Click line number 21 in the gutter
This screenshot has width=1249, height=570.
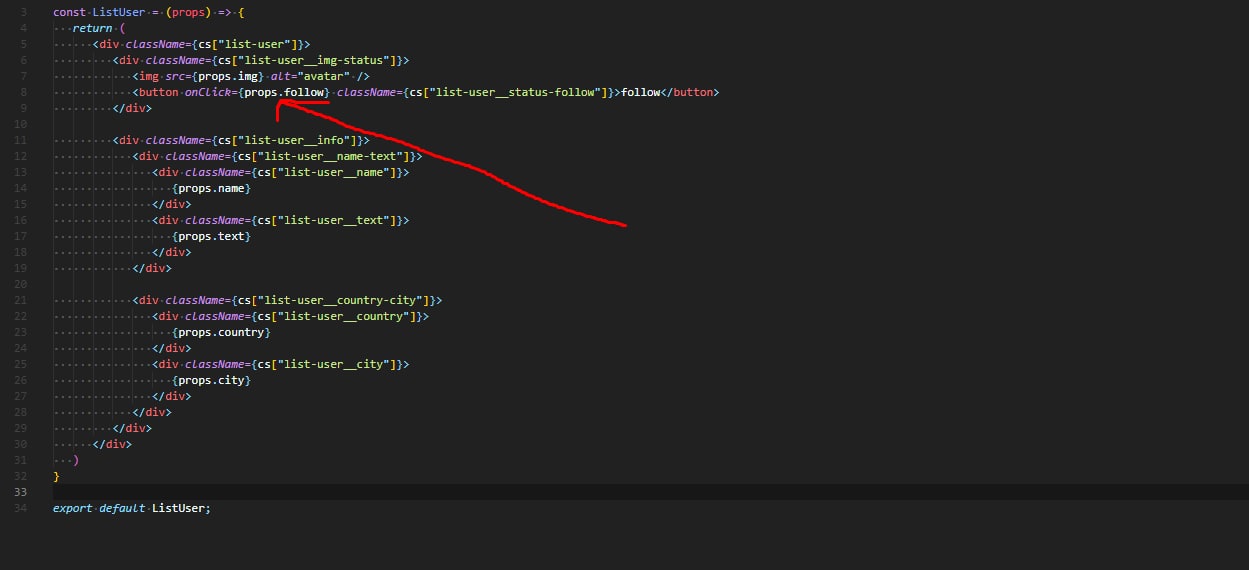[22, 300]
